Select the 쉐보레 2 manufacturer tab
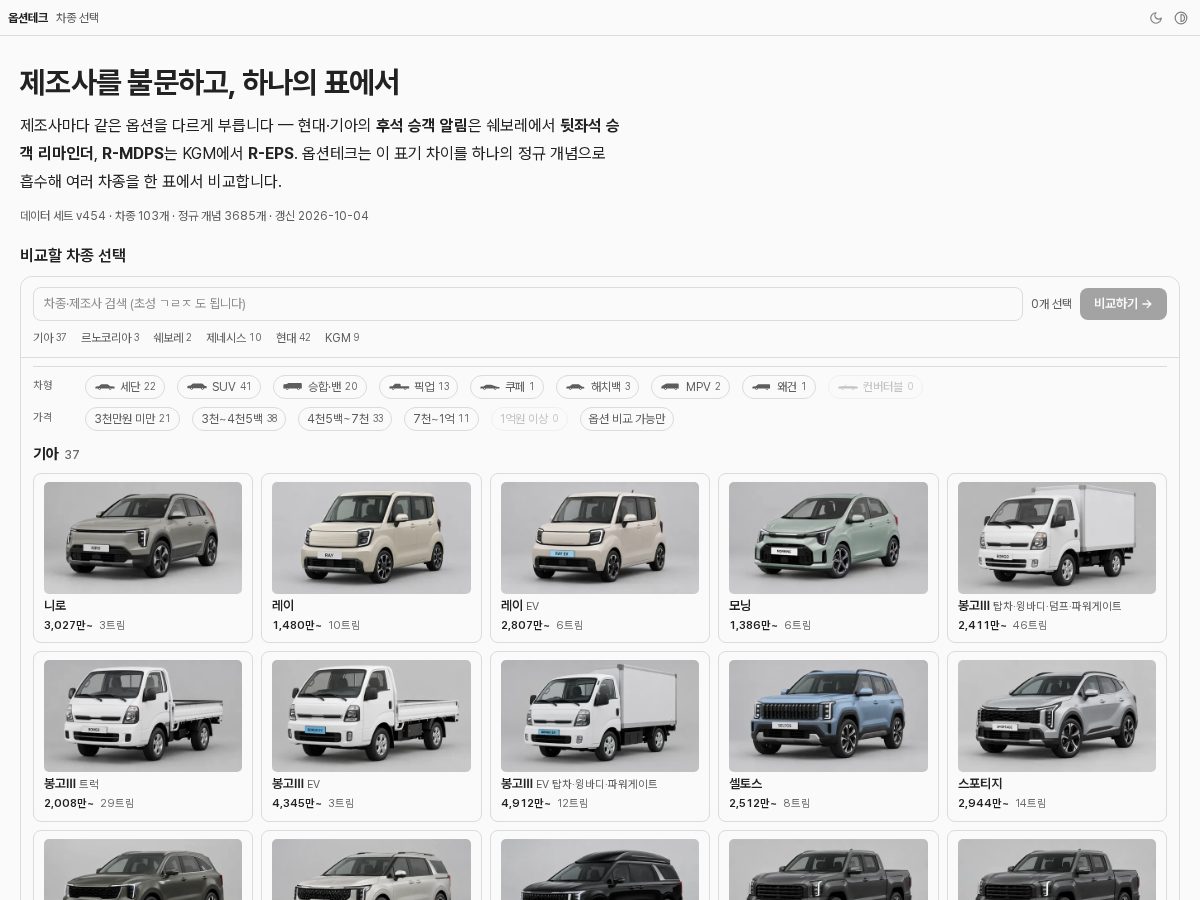This screenshot has height=900, width=1200. coord(172,338)
